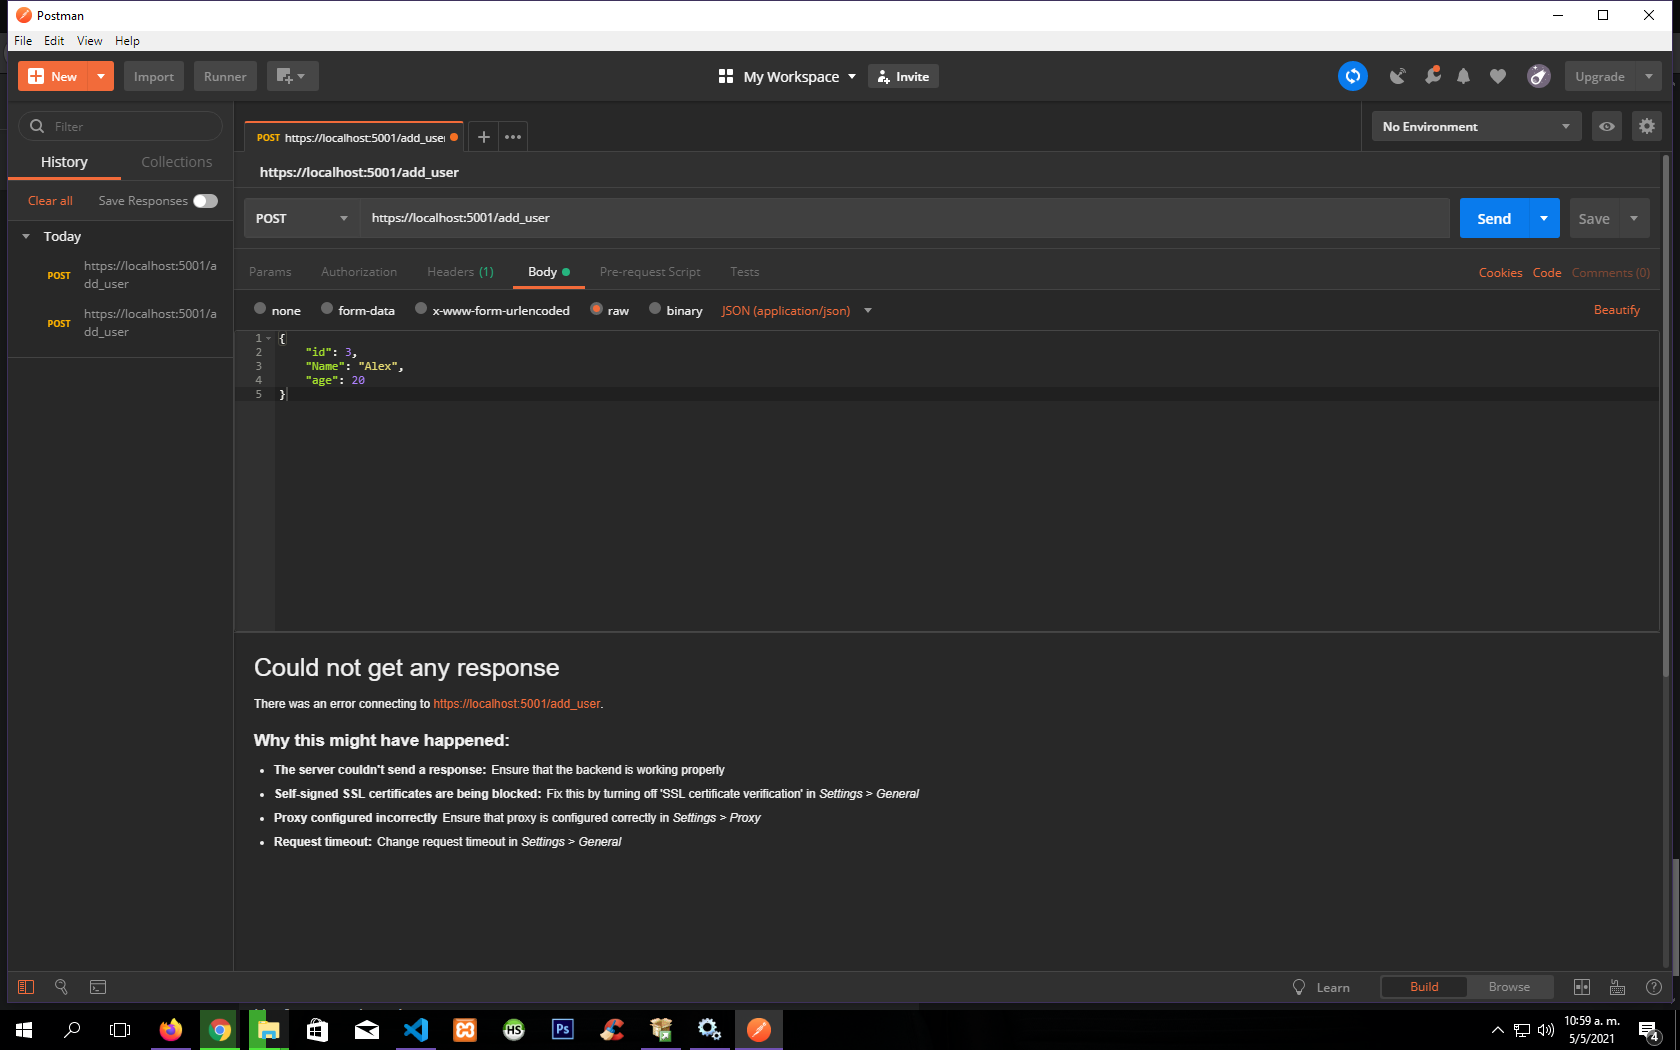Open the New button dropdown arrow
This screenshot has width=1680, height=1050.
point(101,76)
